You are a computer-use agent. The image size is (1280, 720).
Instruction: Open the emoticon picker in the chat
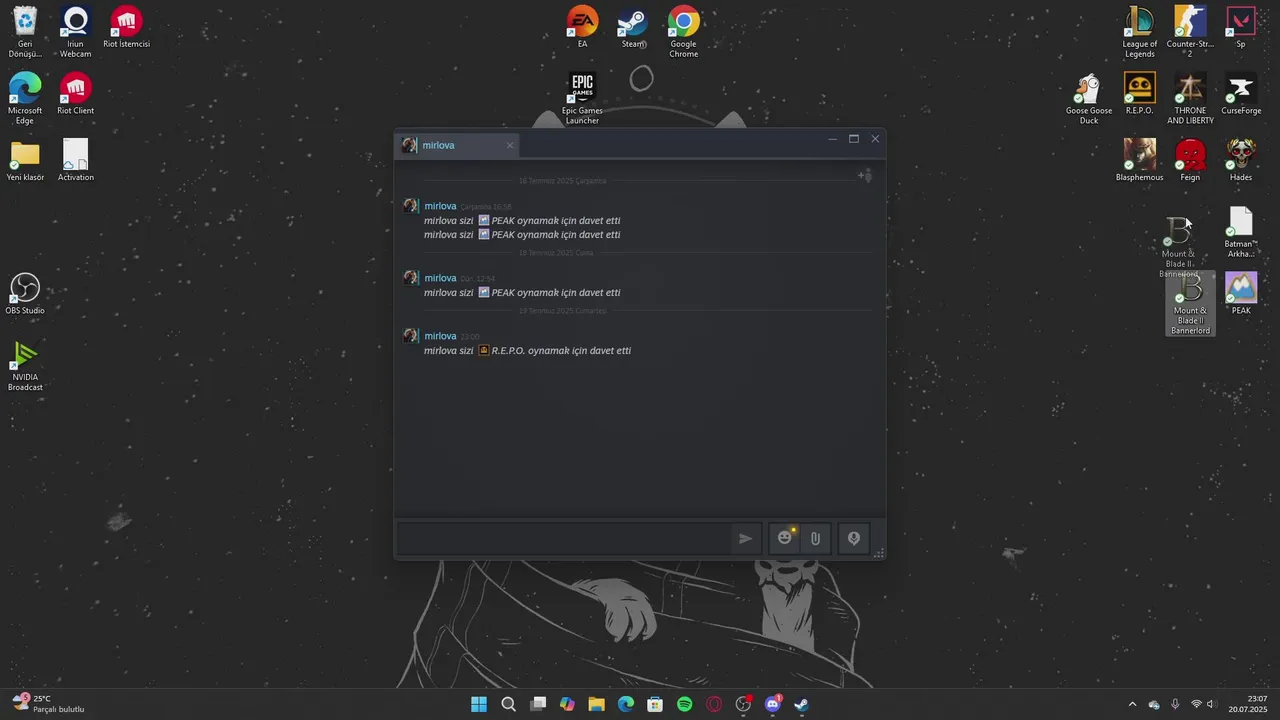785,538
